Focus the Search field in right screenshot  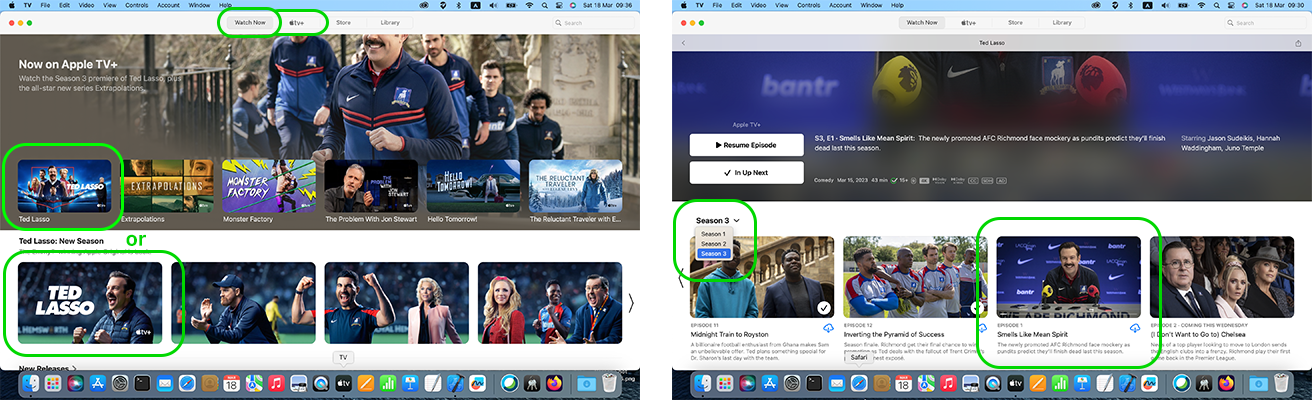pos(1263,22)
